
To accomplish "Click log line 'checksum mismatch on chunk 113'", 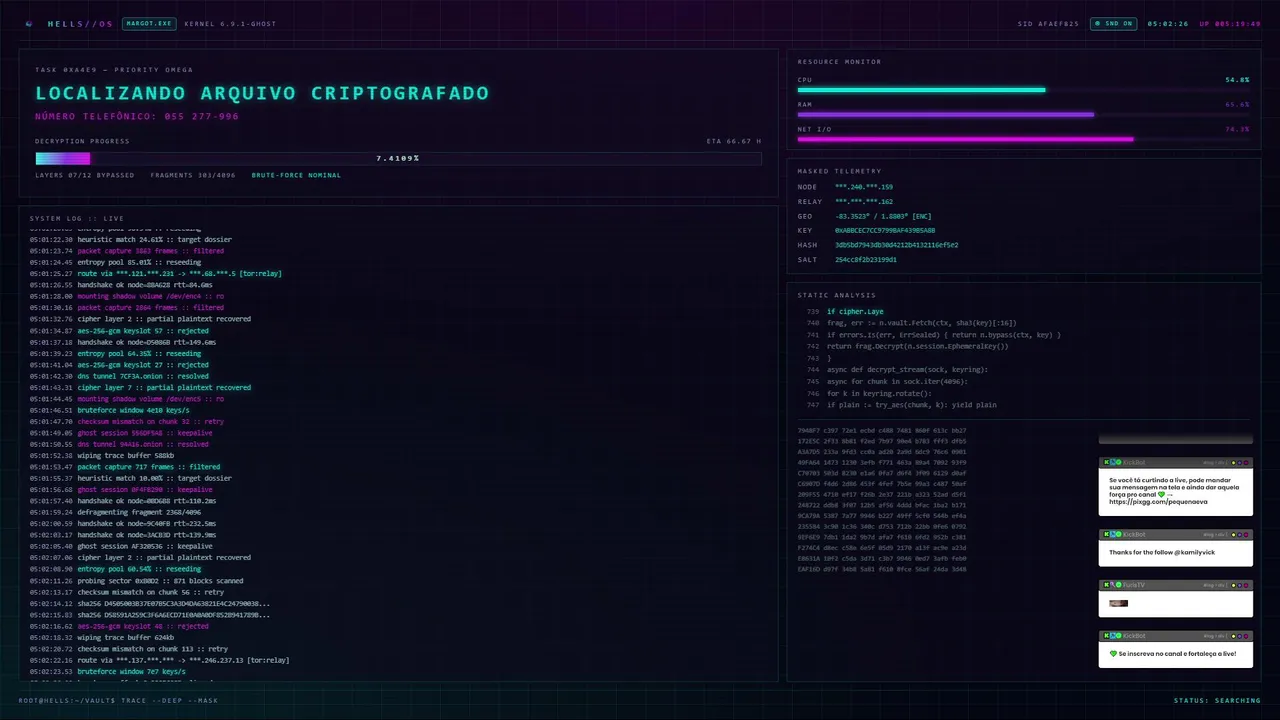I will (x=129, y=649).
